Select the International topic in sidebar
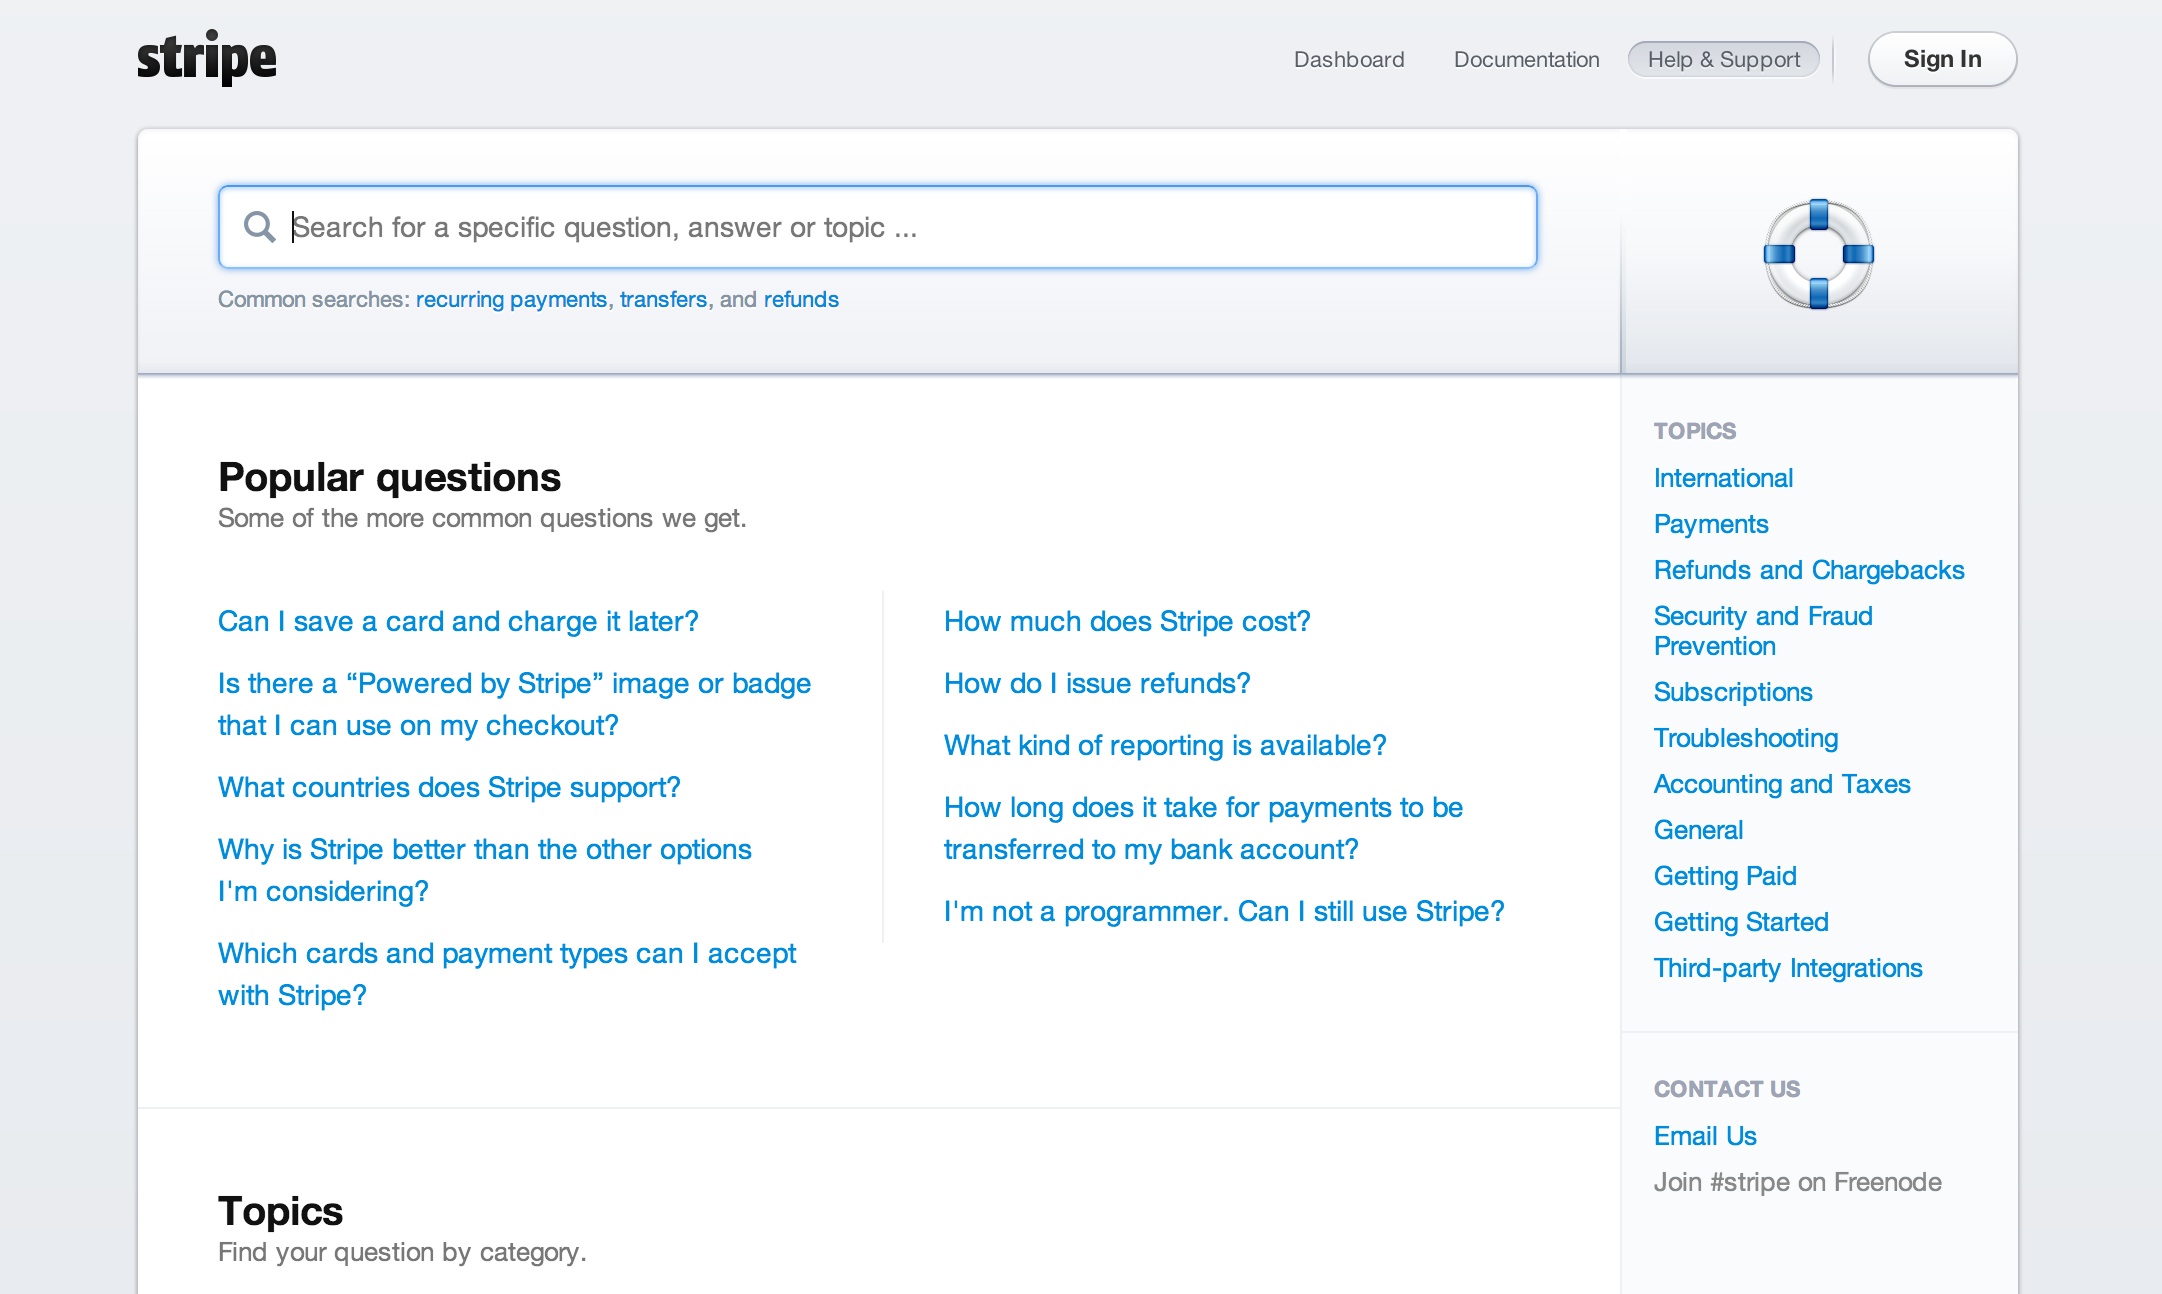Screen dimensions: 2162x1294 [1723, 478]
